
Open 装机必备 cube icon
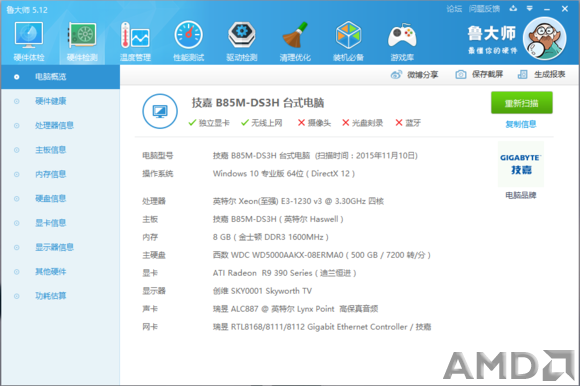coord(348,35)
